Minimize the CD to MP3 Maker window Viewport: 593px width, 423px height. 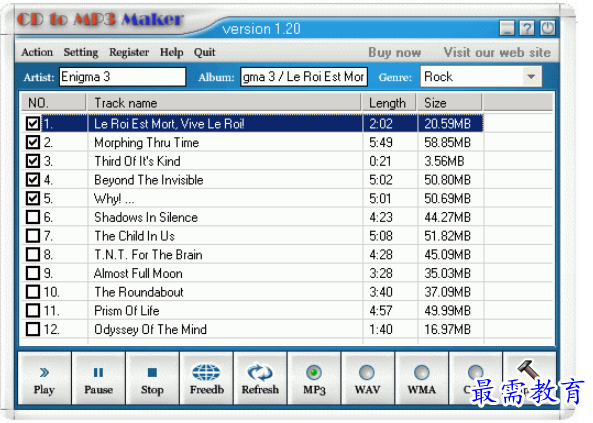[507, 28]
